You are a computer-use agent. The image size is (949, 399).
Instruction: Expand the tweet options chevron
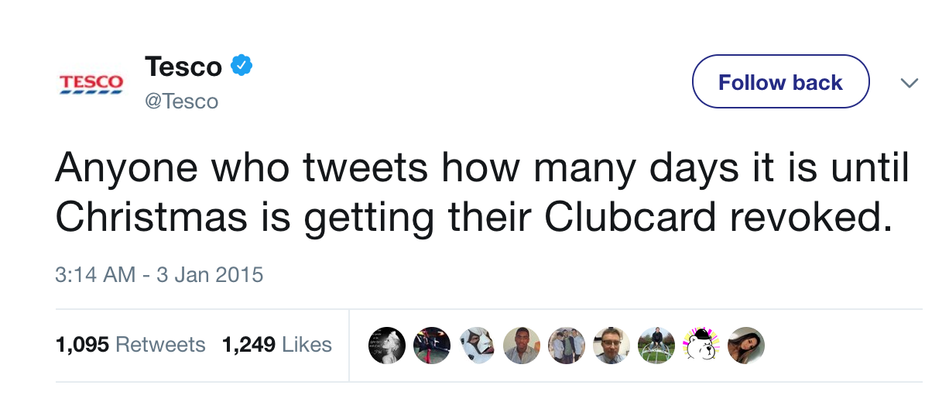[909, 82]
